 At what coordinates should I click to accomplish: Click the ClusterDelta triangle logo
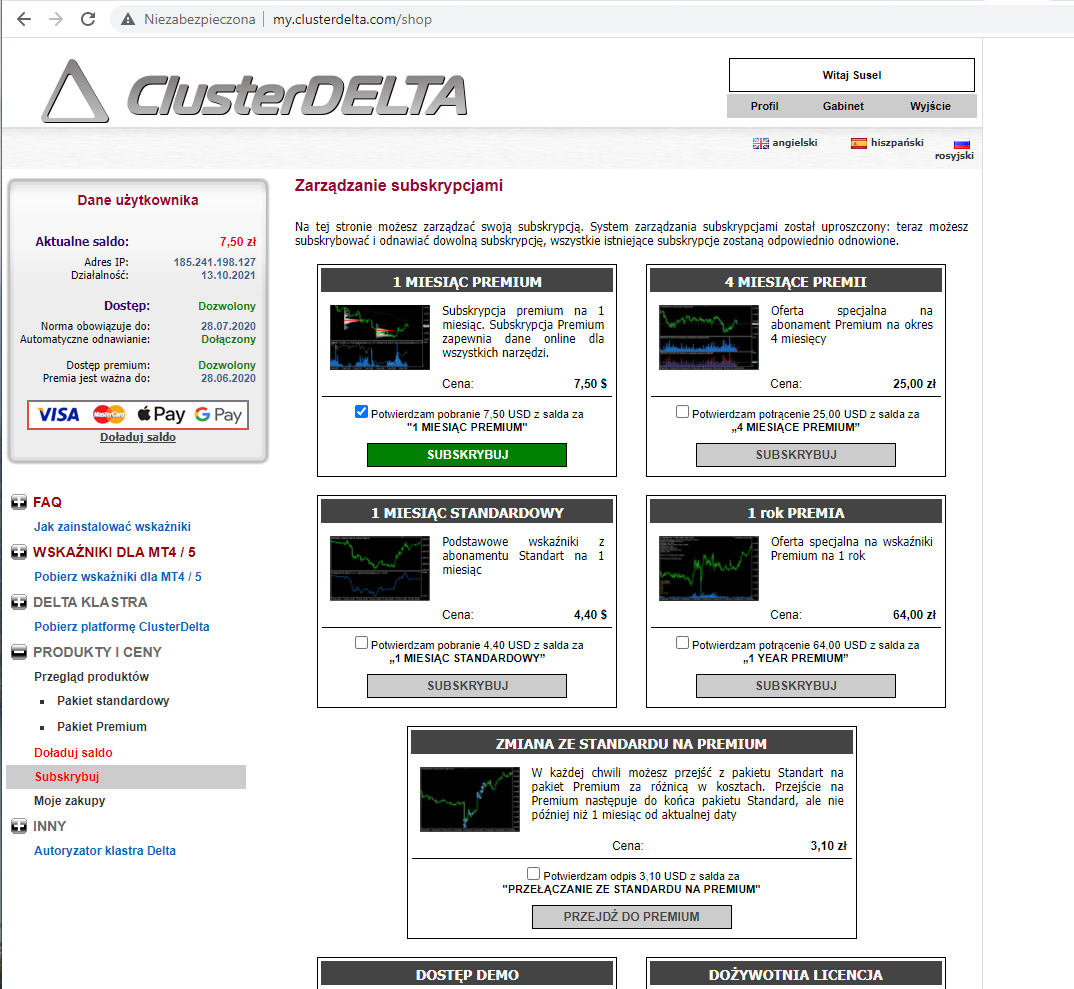pyautogui.click(x=74, y=92)
